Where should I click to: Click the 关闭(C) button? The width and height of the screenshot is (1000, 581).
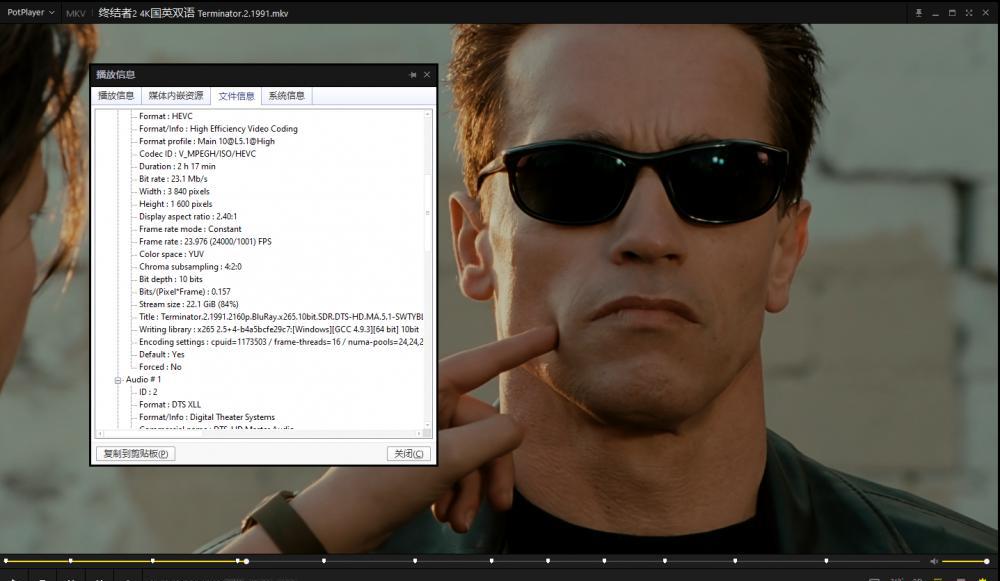pyautogui.click(x=409, y=453)
